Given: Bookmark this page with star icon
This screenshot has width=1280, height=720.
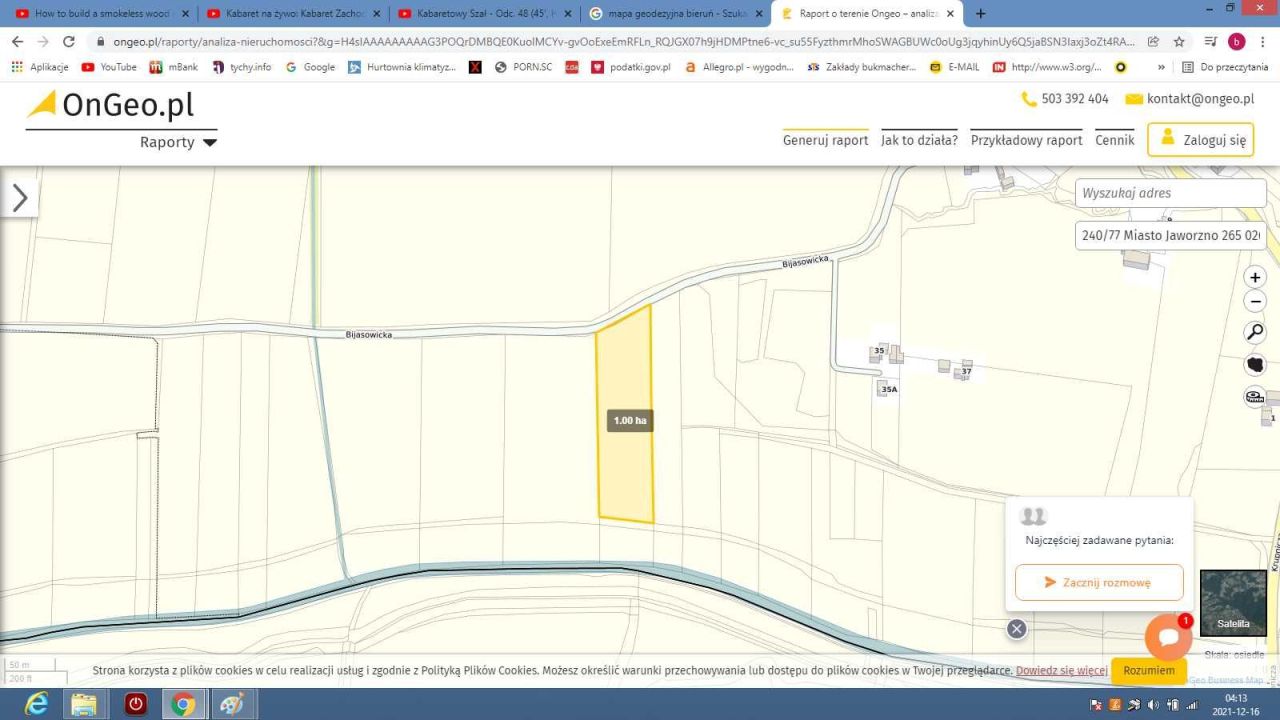Looking at the screenshot, I should (x=1179, y=42).
